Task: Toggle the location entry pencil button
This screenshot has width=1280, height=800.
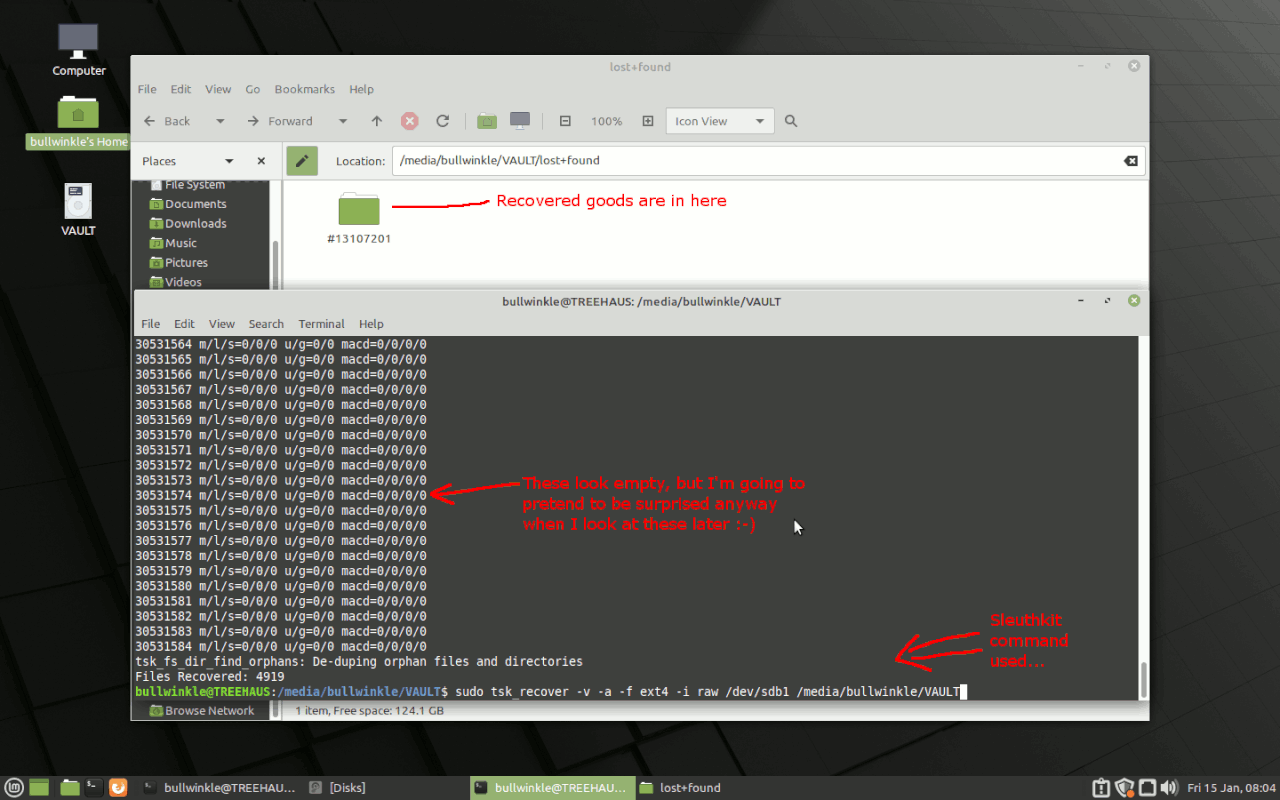Action: point(302,160)
